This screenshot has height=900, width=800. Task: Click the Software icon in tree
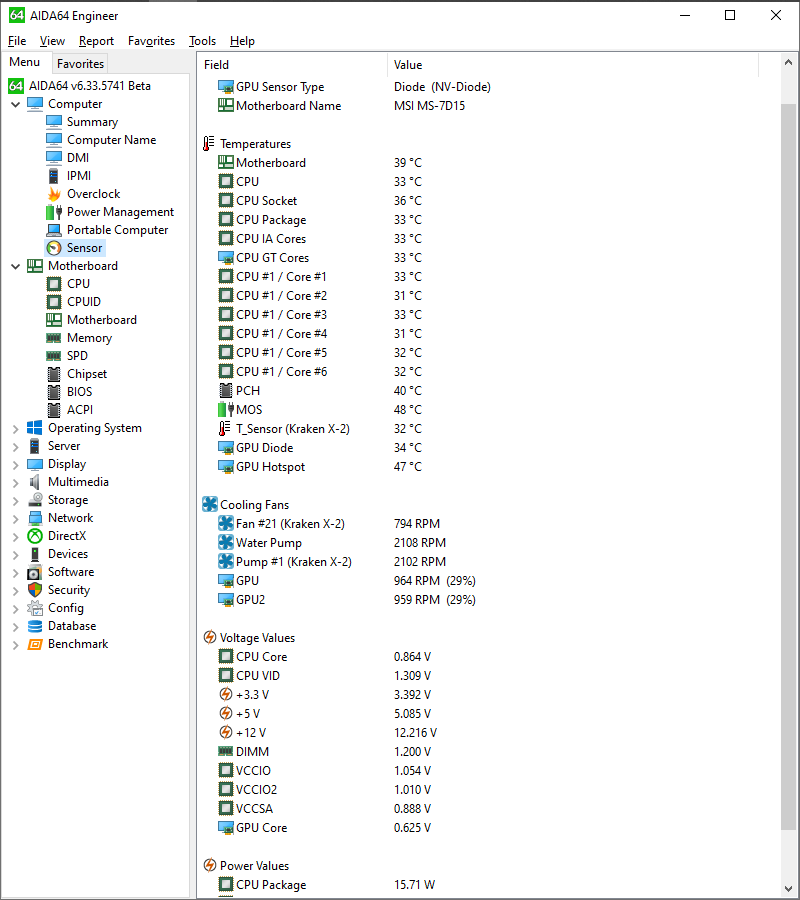[35, 572]
